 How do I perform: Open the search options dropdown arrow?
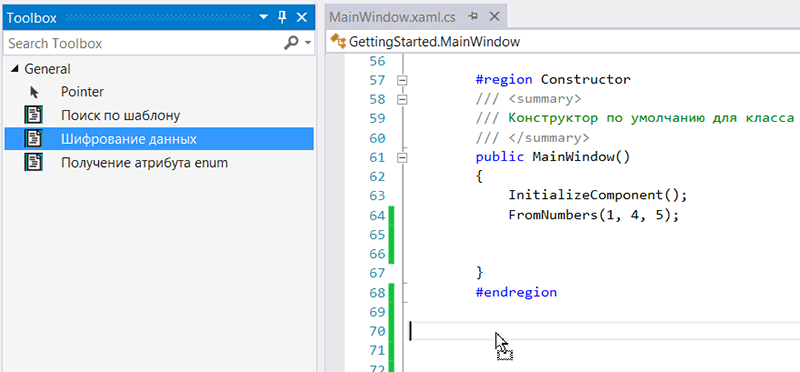click(307, 44)
